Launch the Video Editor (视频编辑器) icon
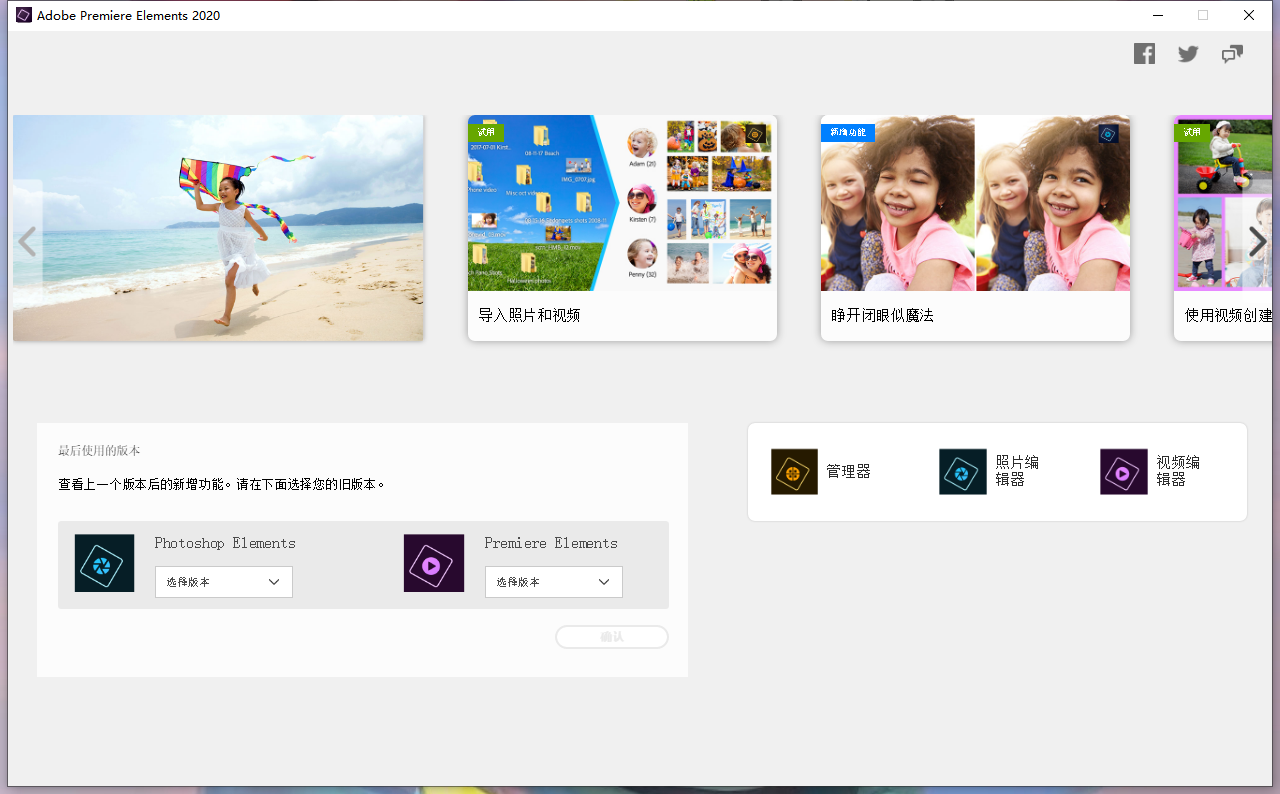This screenshot has width=1280, height=794. pyautogui.click(x=1123, y=471)
